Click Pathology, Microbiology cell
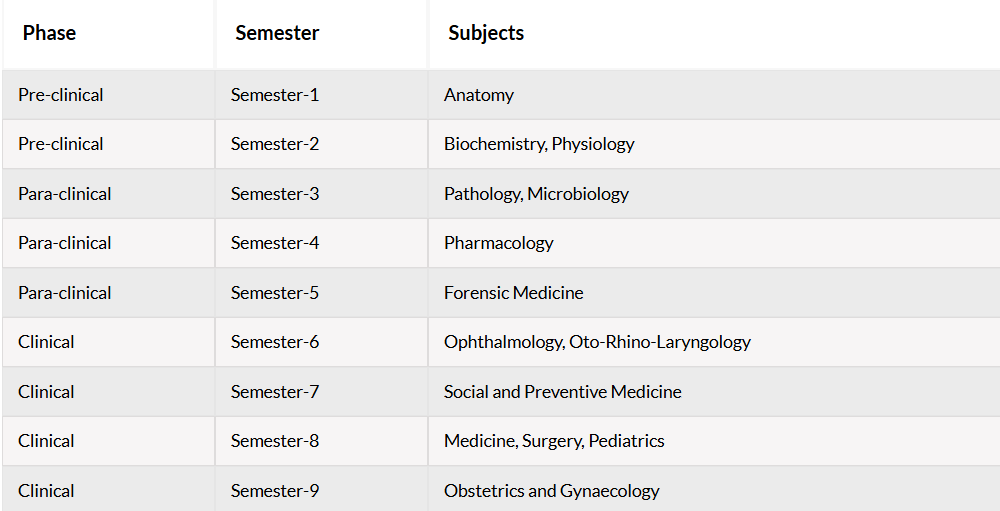 714,193
